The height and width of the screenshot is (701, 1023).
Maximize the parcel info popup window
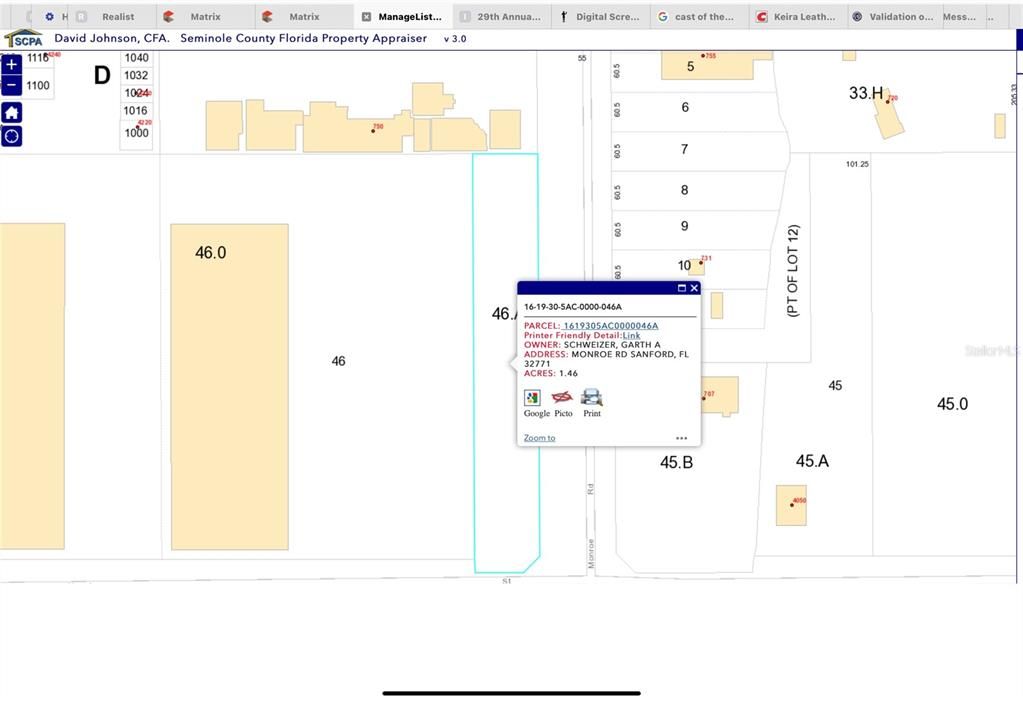pyautogui.click(x=680, y=288)
